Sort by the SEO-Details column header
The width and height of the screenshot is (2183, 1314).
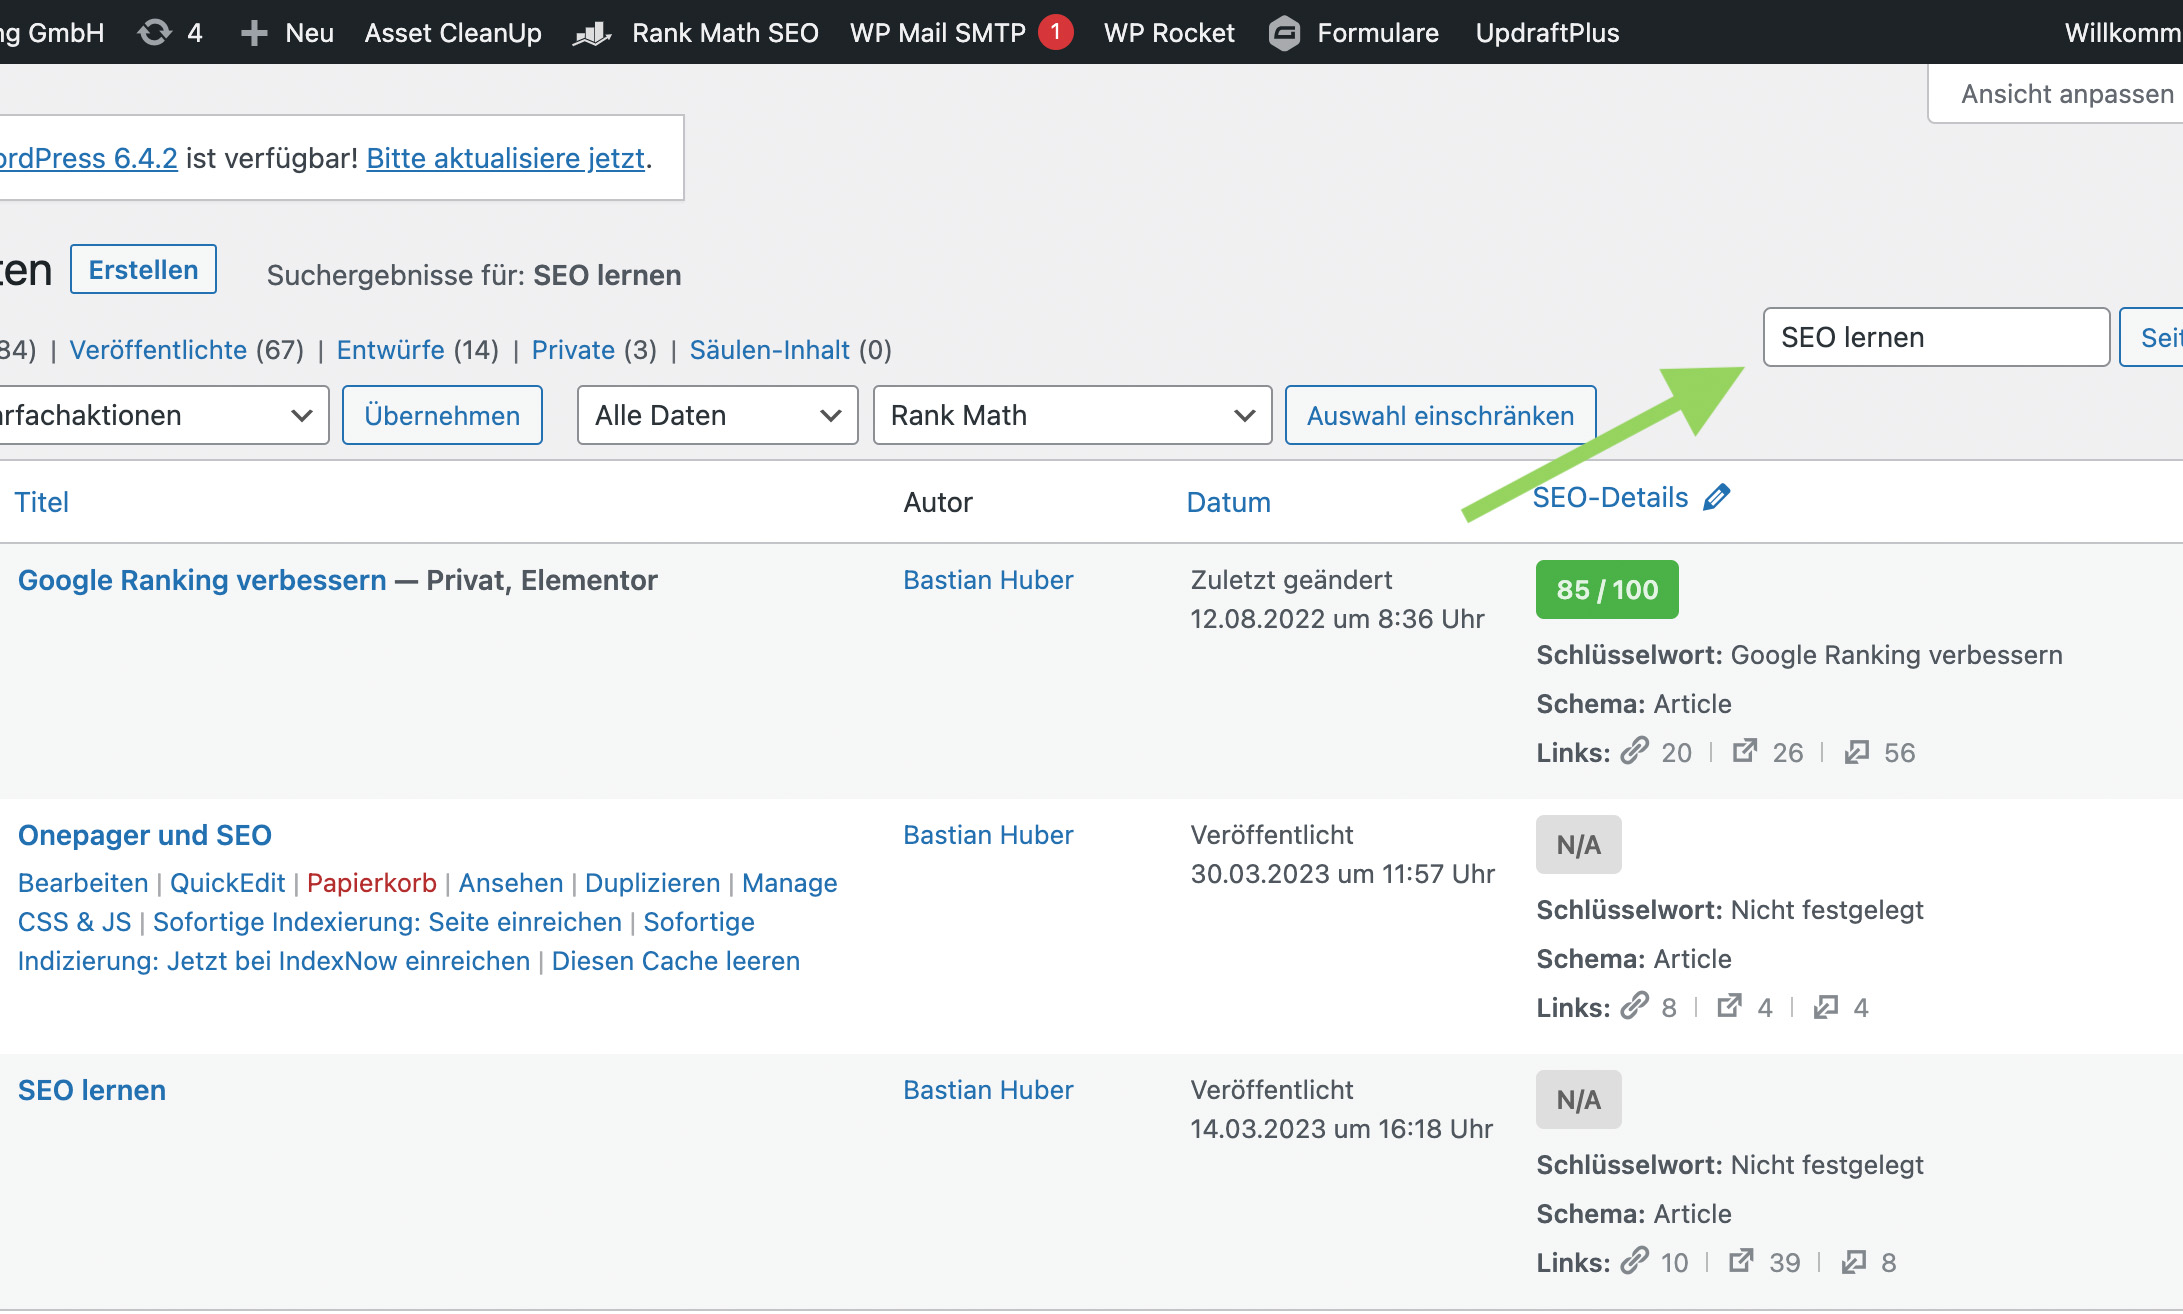[1610, 497]
